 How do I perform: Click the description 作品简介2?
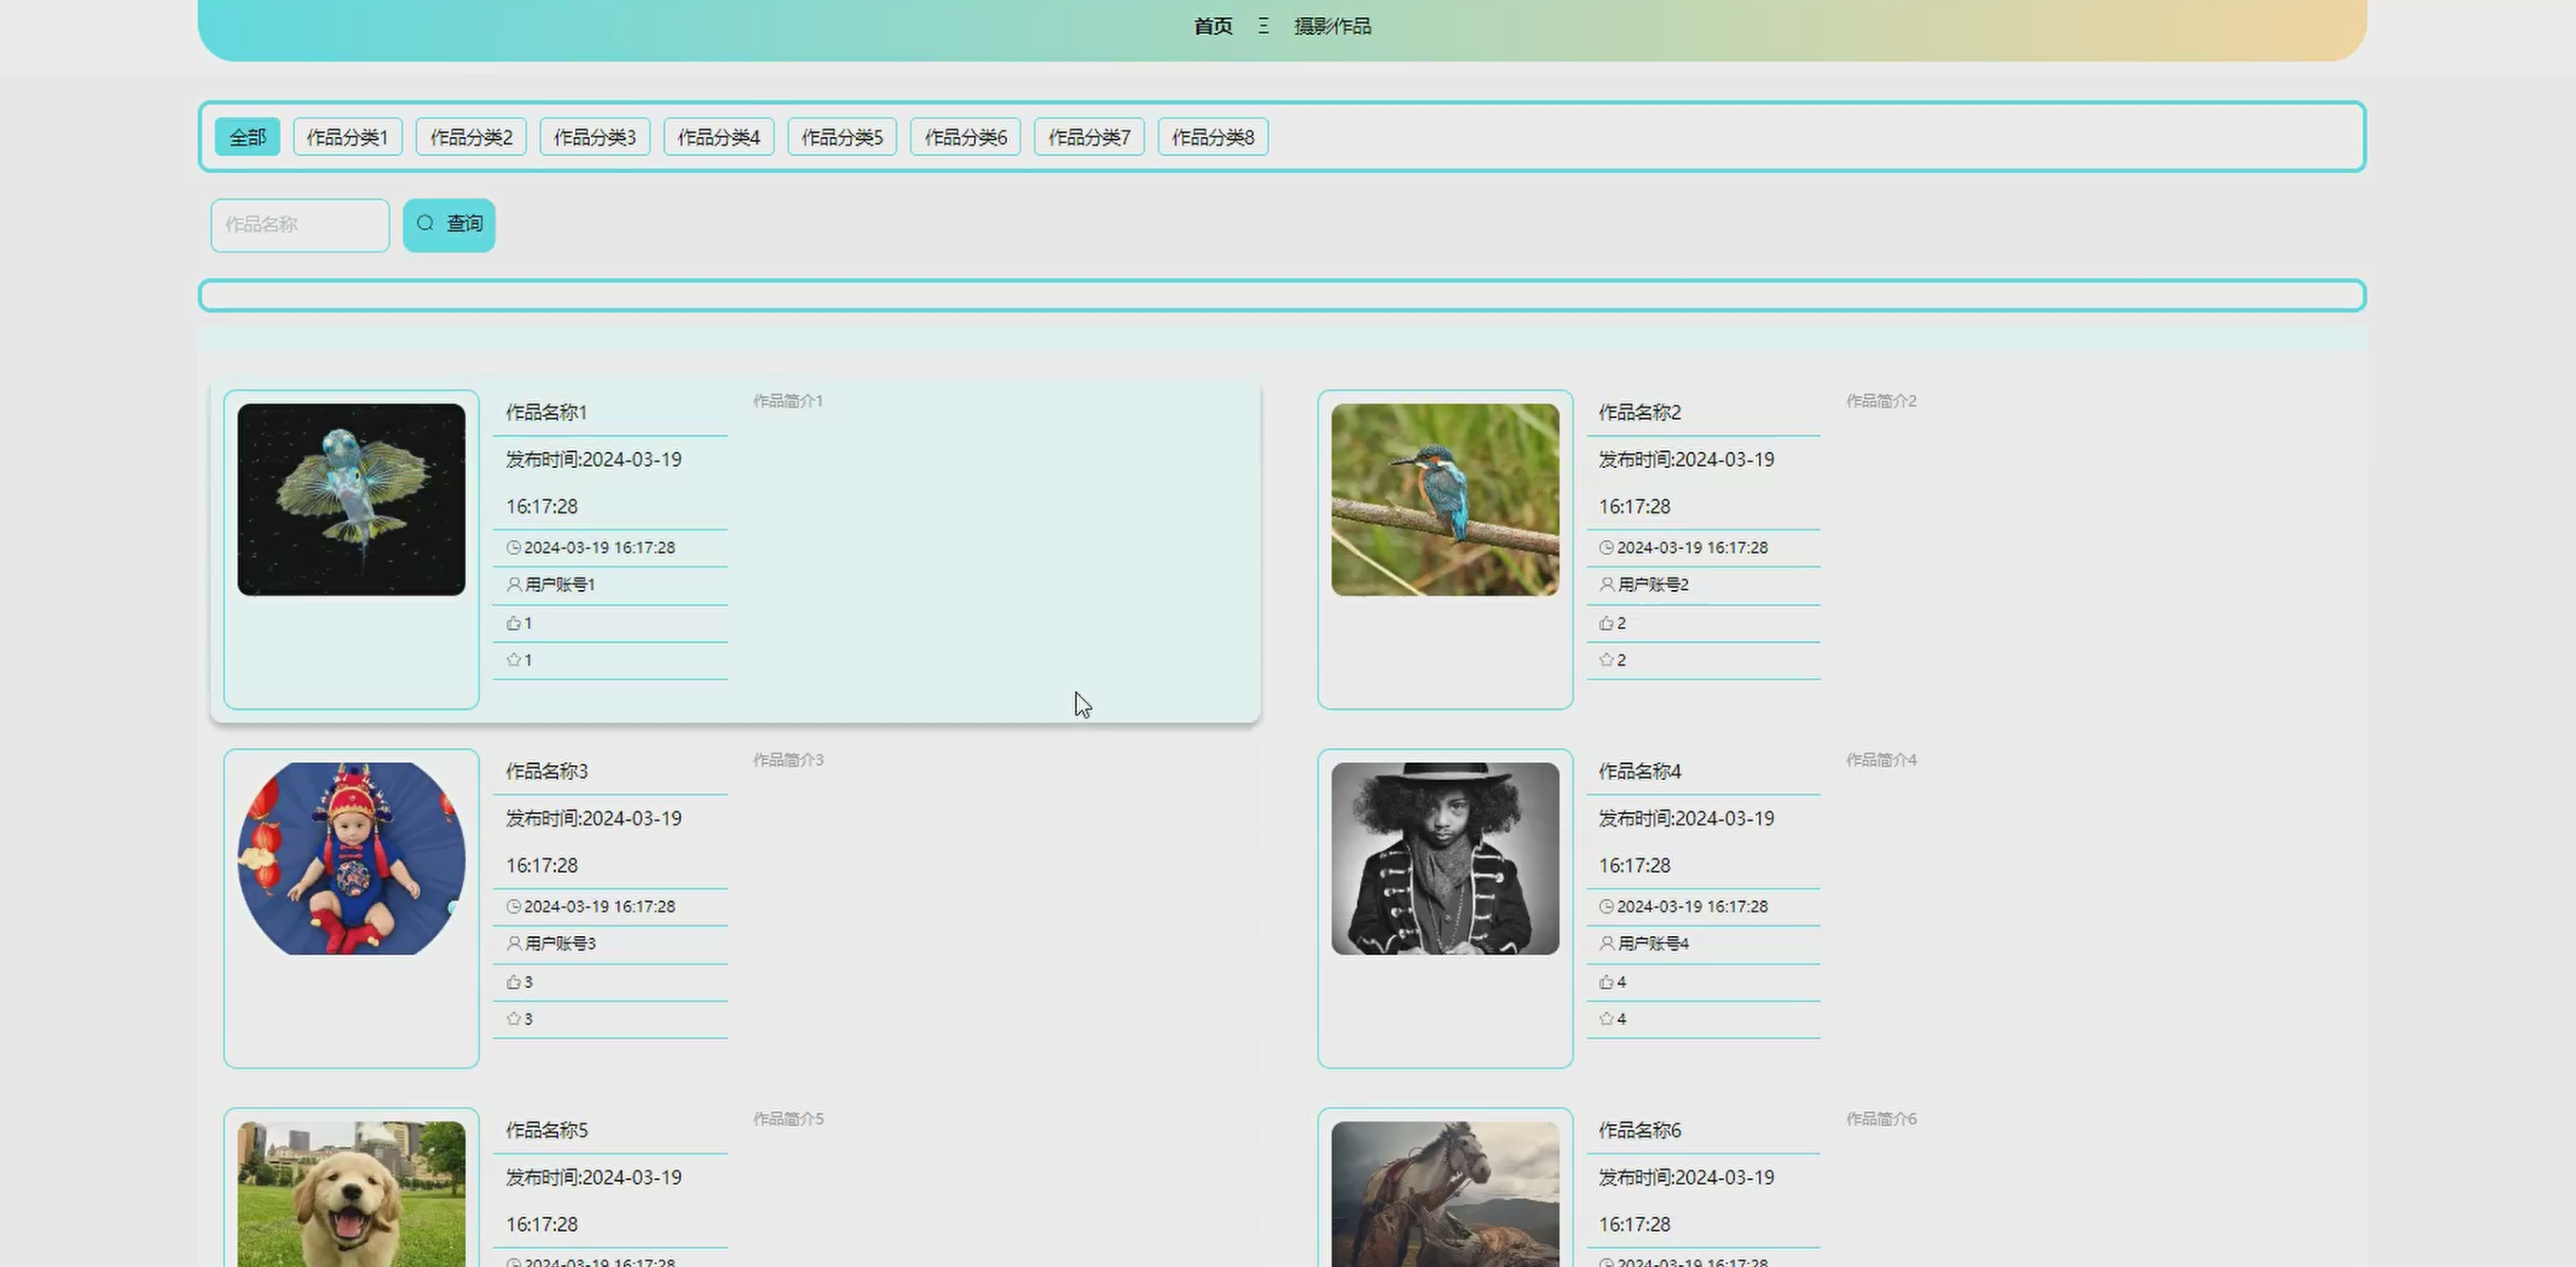click(1881, 401)
